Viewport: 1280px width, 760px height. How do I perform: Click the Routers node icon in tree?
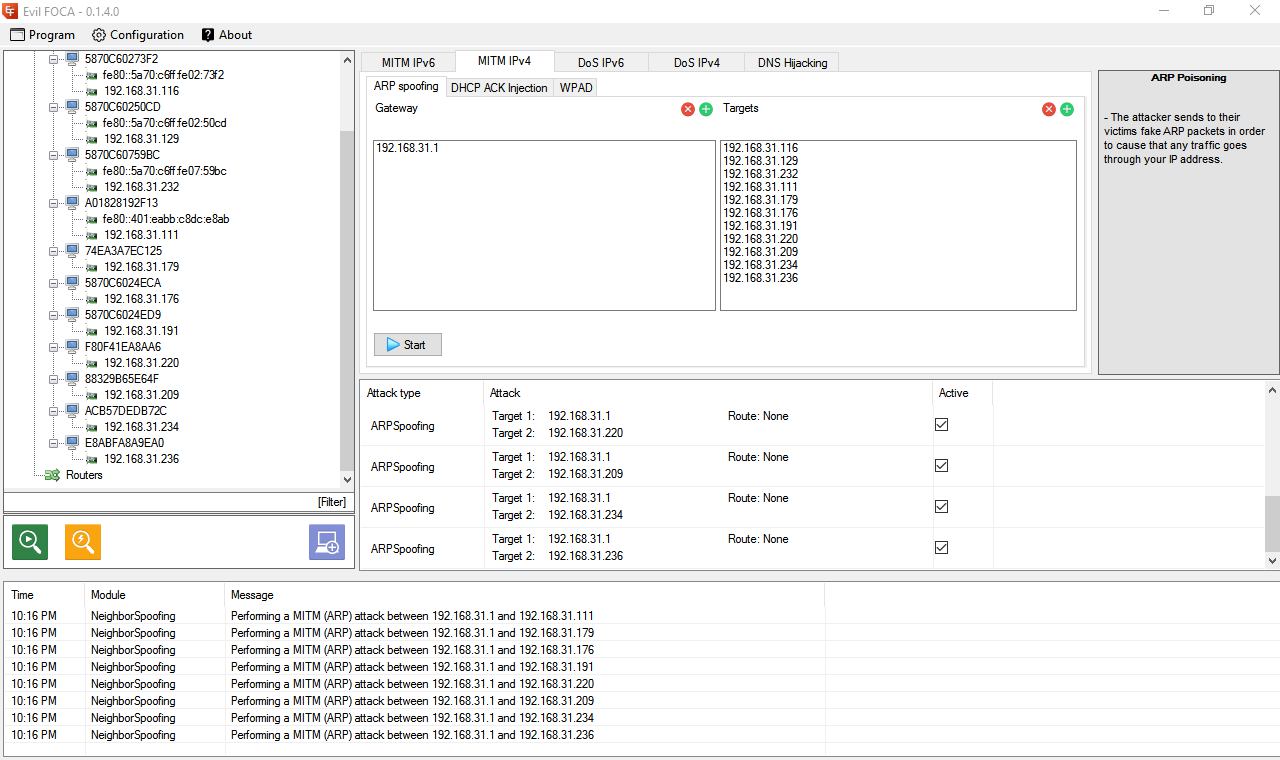[x=52, y=475]
